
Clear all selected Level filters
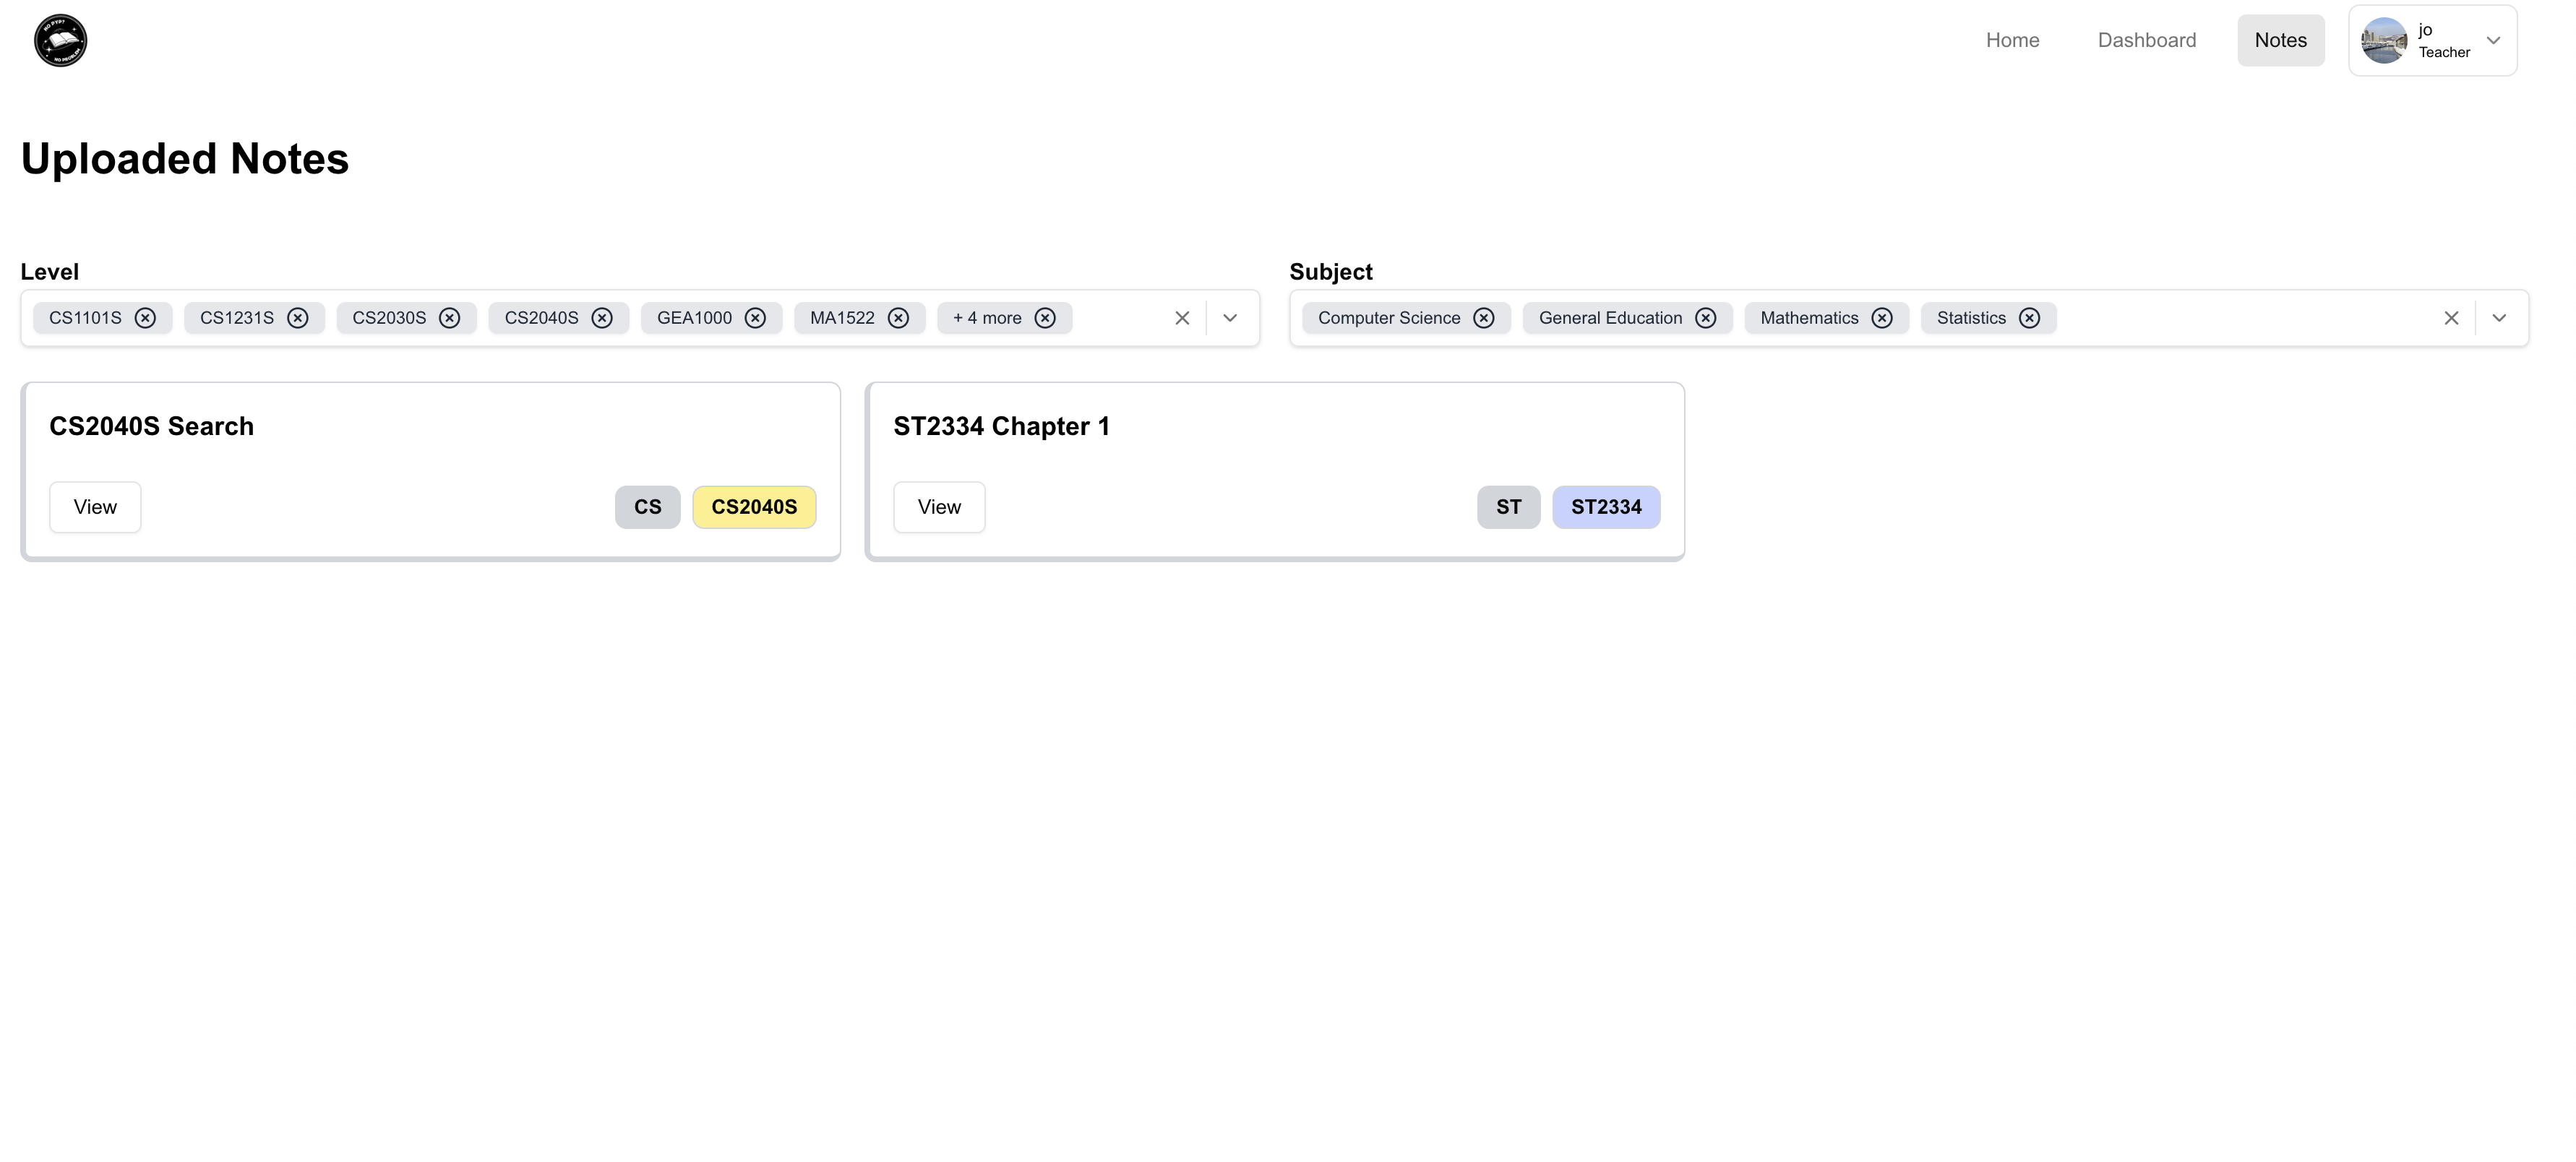[x=1182, y=318]
